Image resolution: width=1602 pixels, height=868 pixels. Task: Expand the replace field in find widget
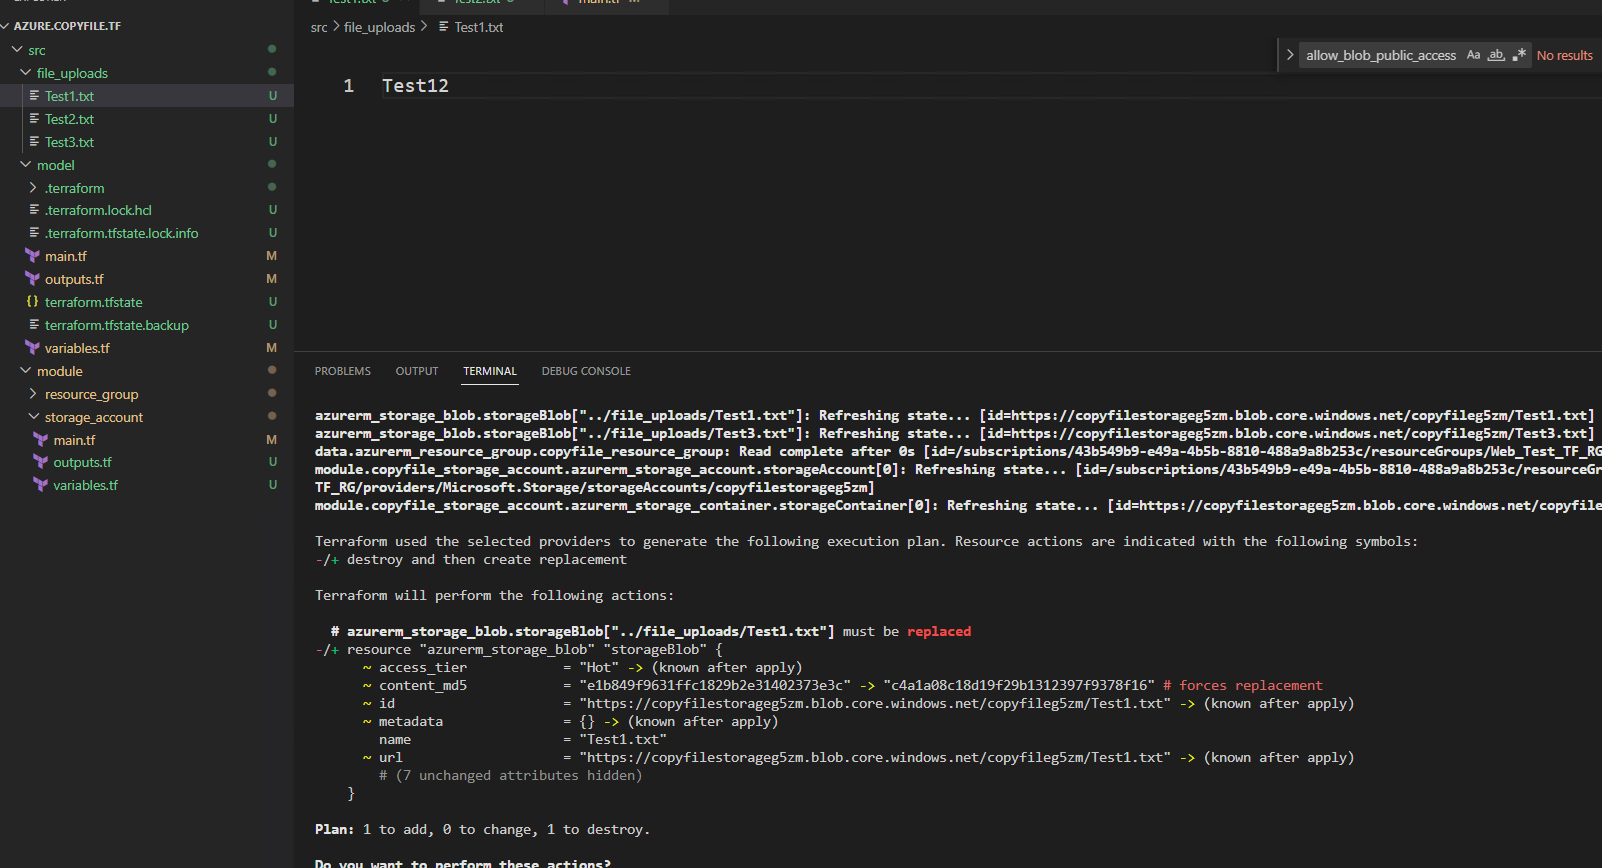[x=1290, y=55]
